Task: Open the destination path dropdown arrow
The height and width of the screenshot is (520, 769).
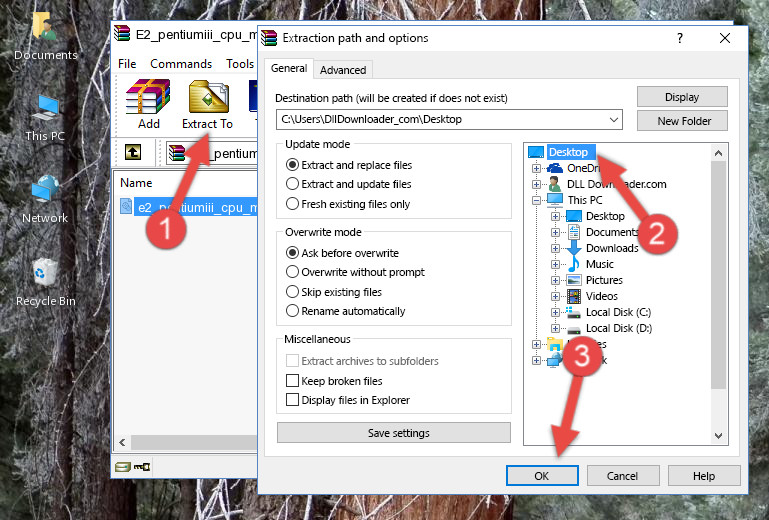Action: (614, 120)
